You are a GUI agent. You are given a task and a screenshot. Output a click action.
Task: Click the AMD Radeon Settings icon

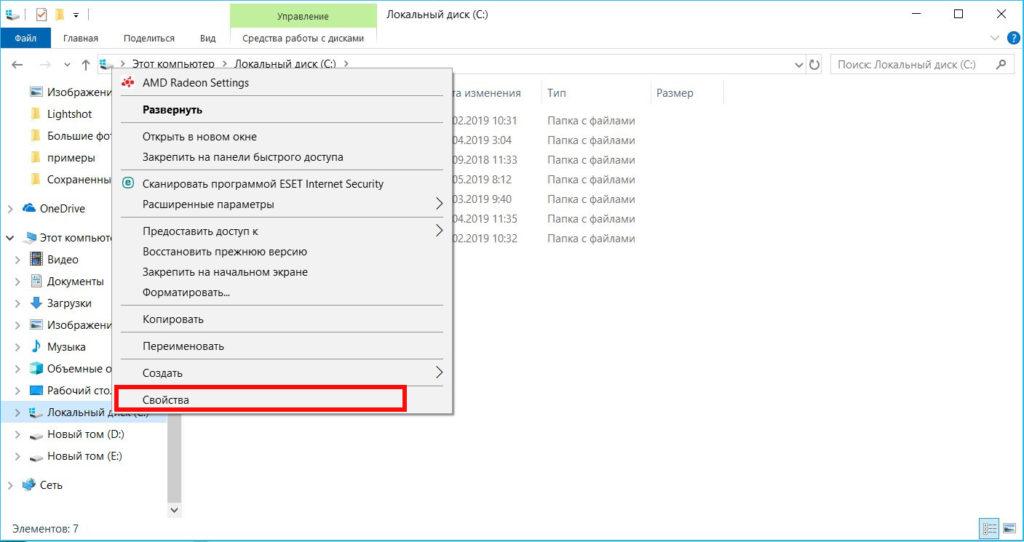point(127,83)
